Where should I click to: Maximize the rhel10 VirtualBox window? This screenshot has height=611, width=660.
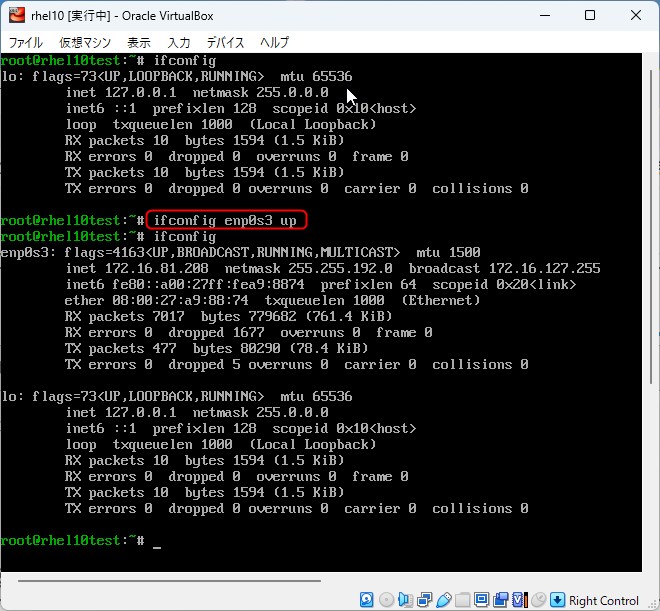point(590,16)
